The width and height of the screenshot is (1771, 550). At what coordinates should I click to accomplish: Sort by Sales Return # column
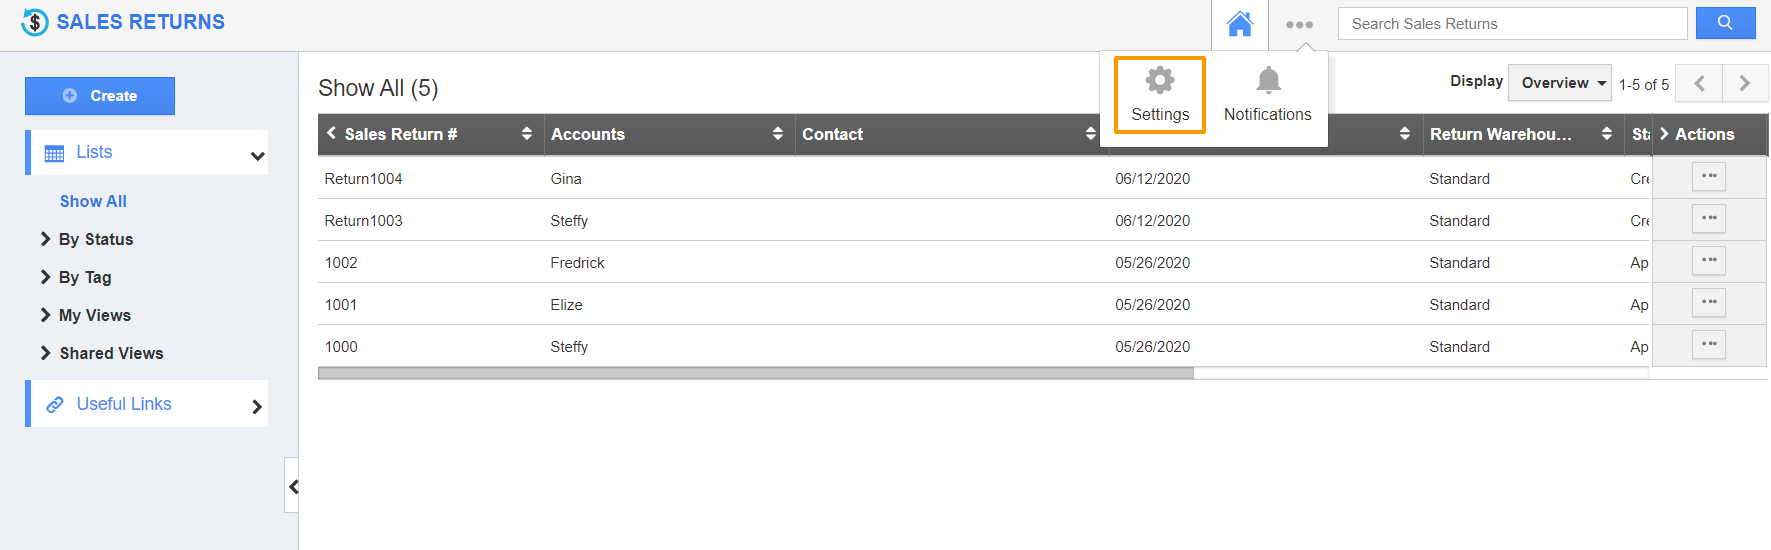527,134
